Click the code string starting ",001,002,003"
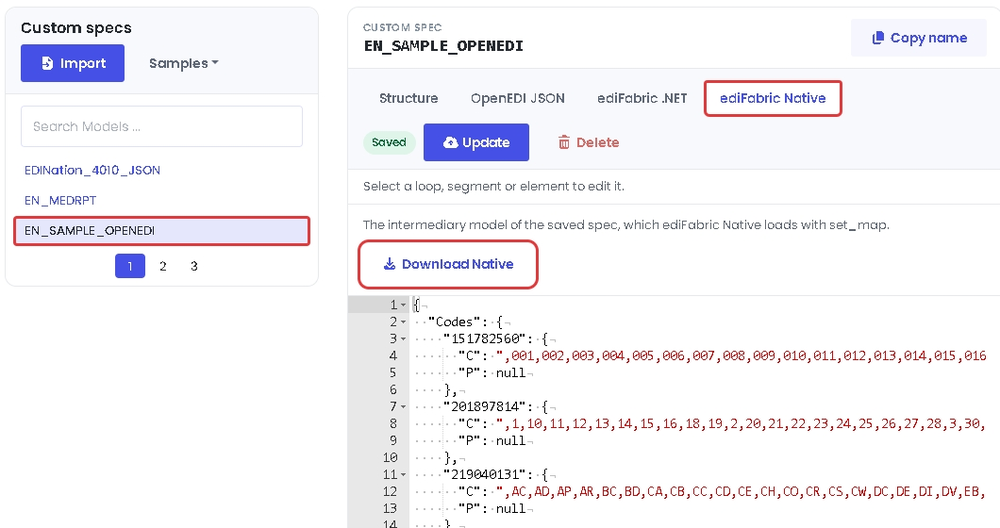Image resolution: width=1000 pixels, height=528 pixels. 741,356
